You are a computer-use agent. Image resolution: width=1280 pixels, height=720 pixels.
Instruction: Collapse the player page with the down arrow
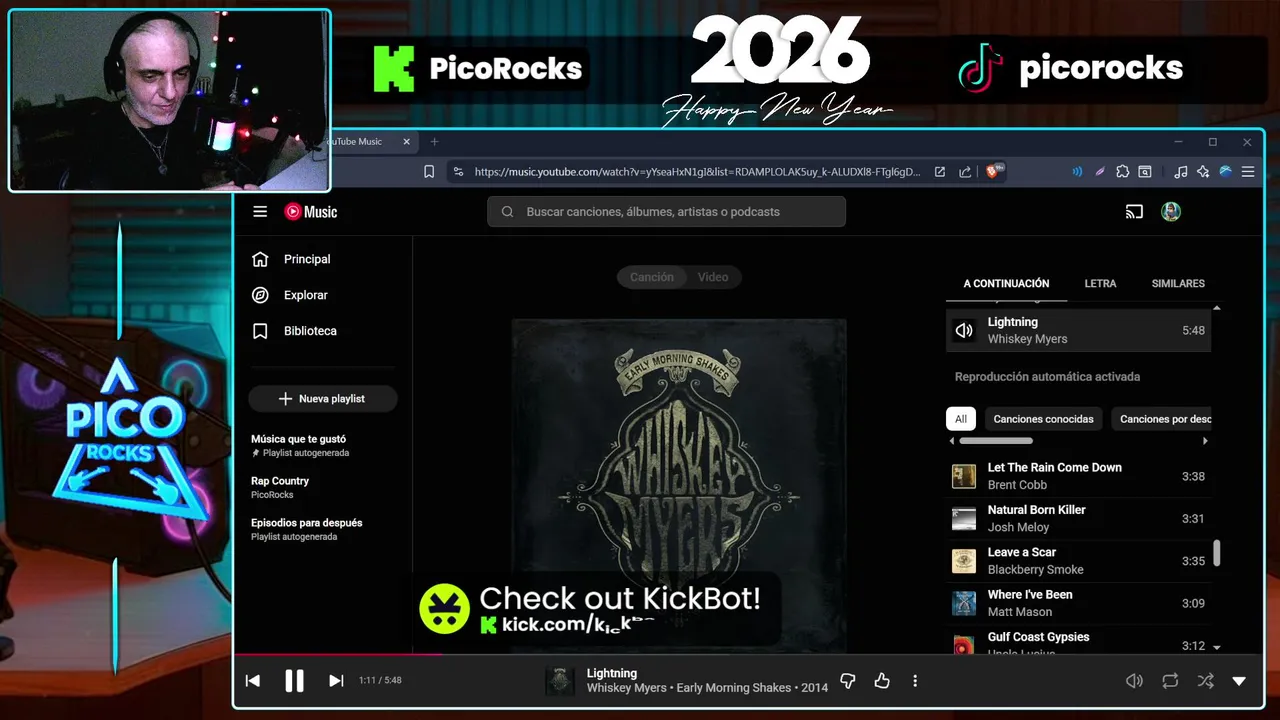(1239, 681)
